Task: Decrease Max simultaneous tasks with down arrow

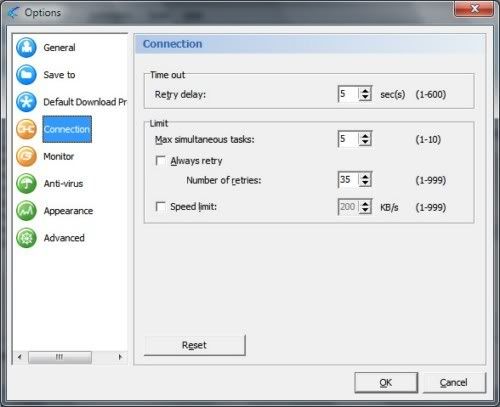Action: 365,142
